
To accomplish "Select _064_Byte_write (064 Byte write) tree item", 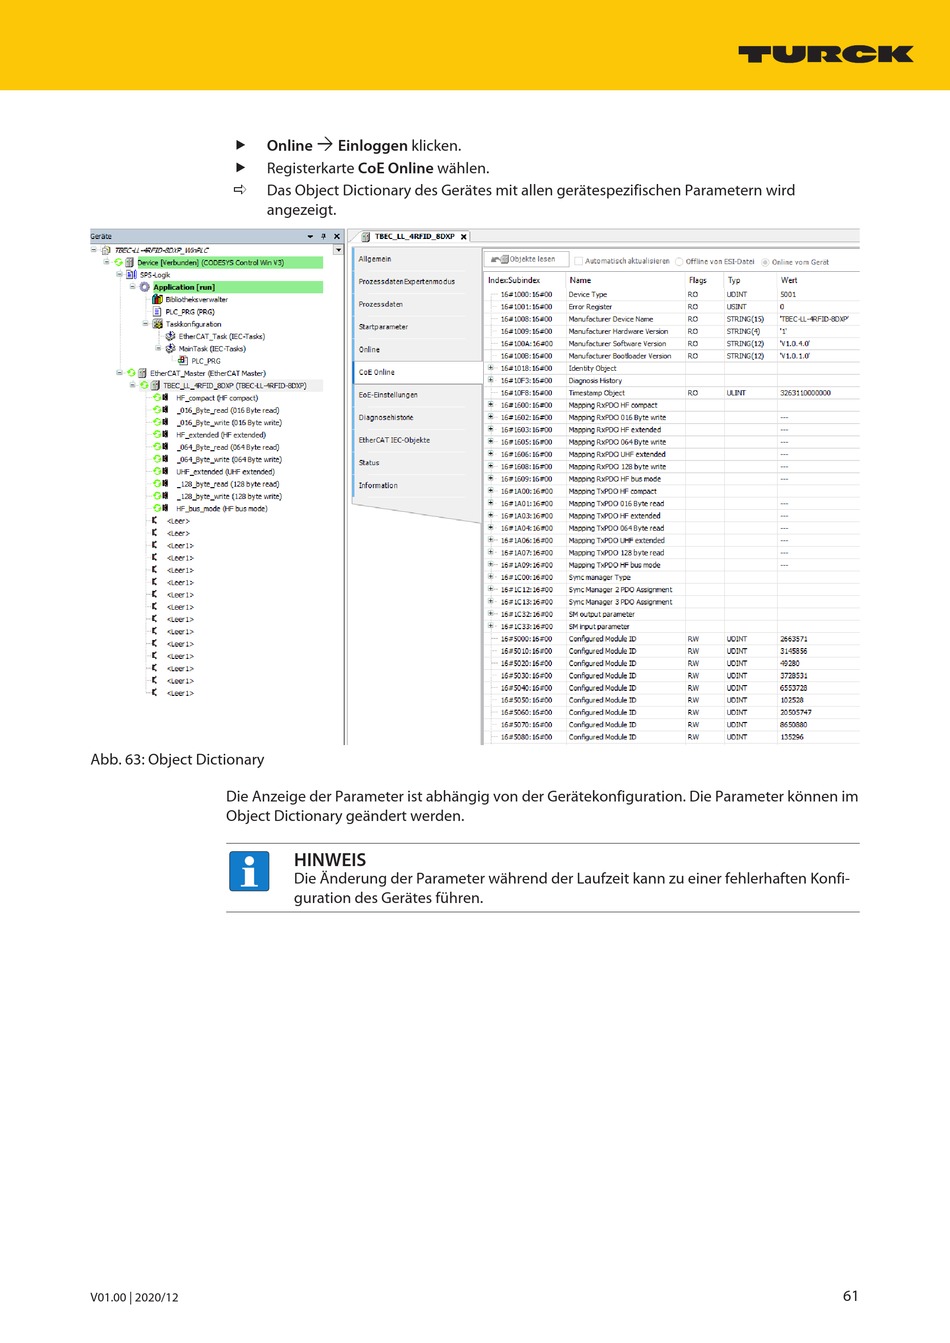I will click(229, 460).
